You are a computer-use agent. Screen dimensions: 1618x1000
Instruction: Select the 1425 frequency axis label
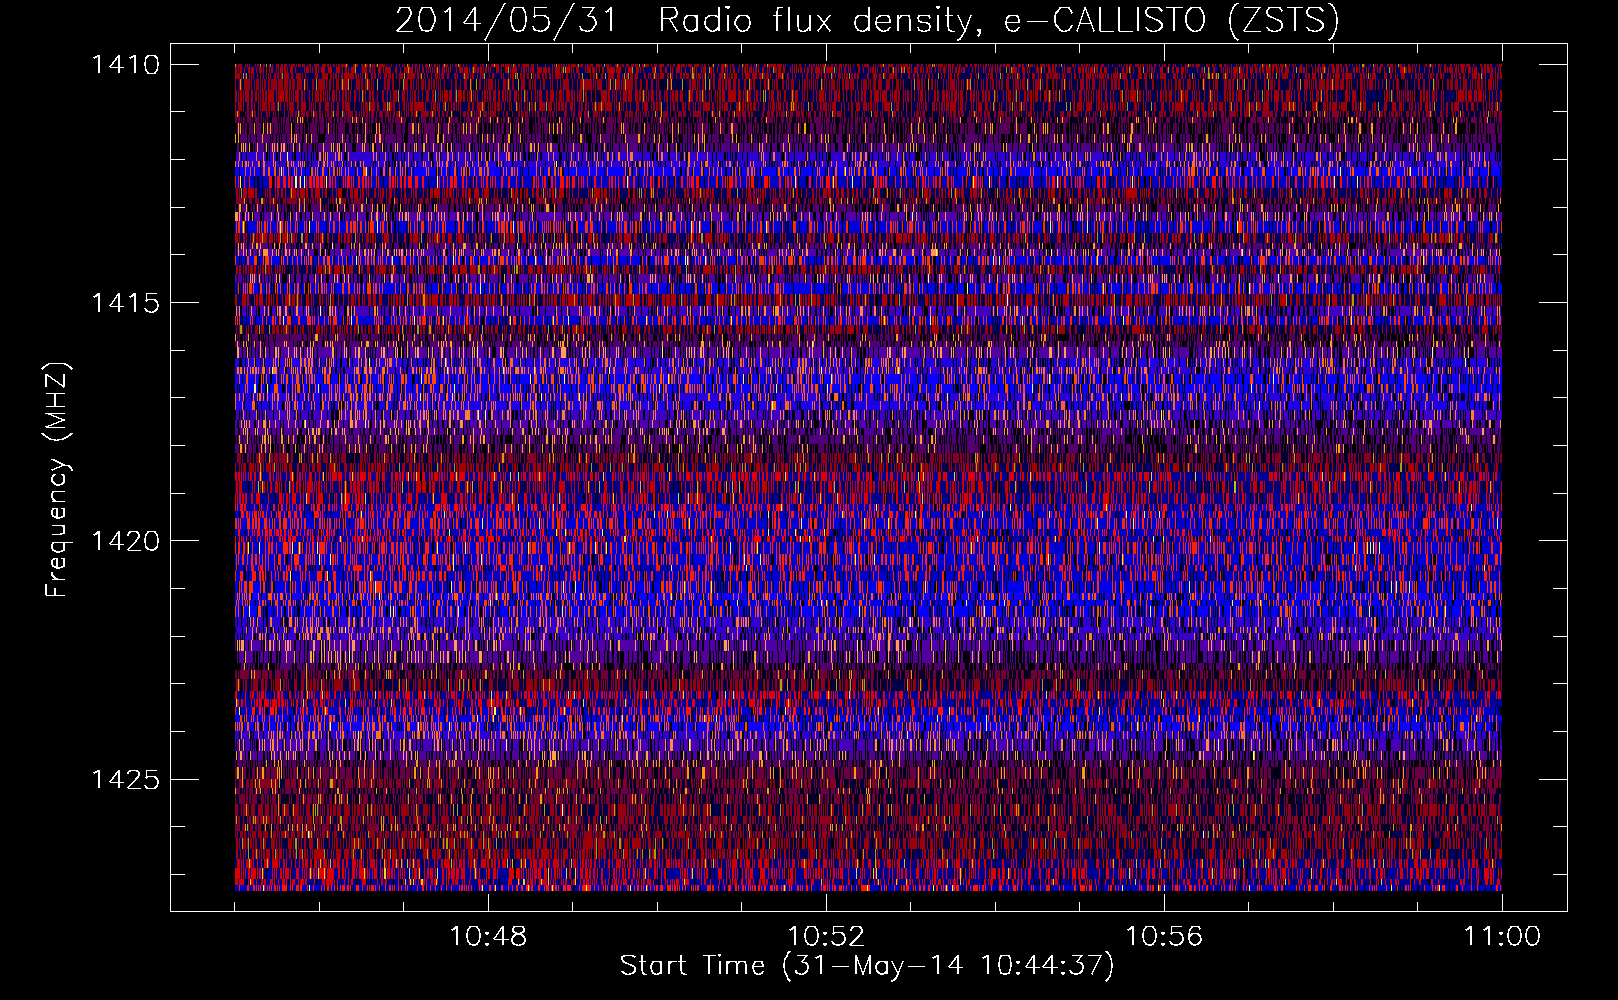click(125, 779)
